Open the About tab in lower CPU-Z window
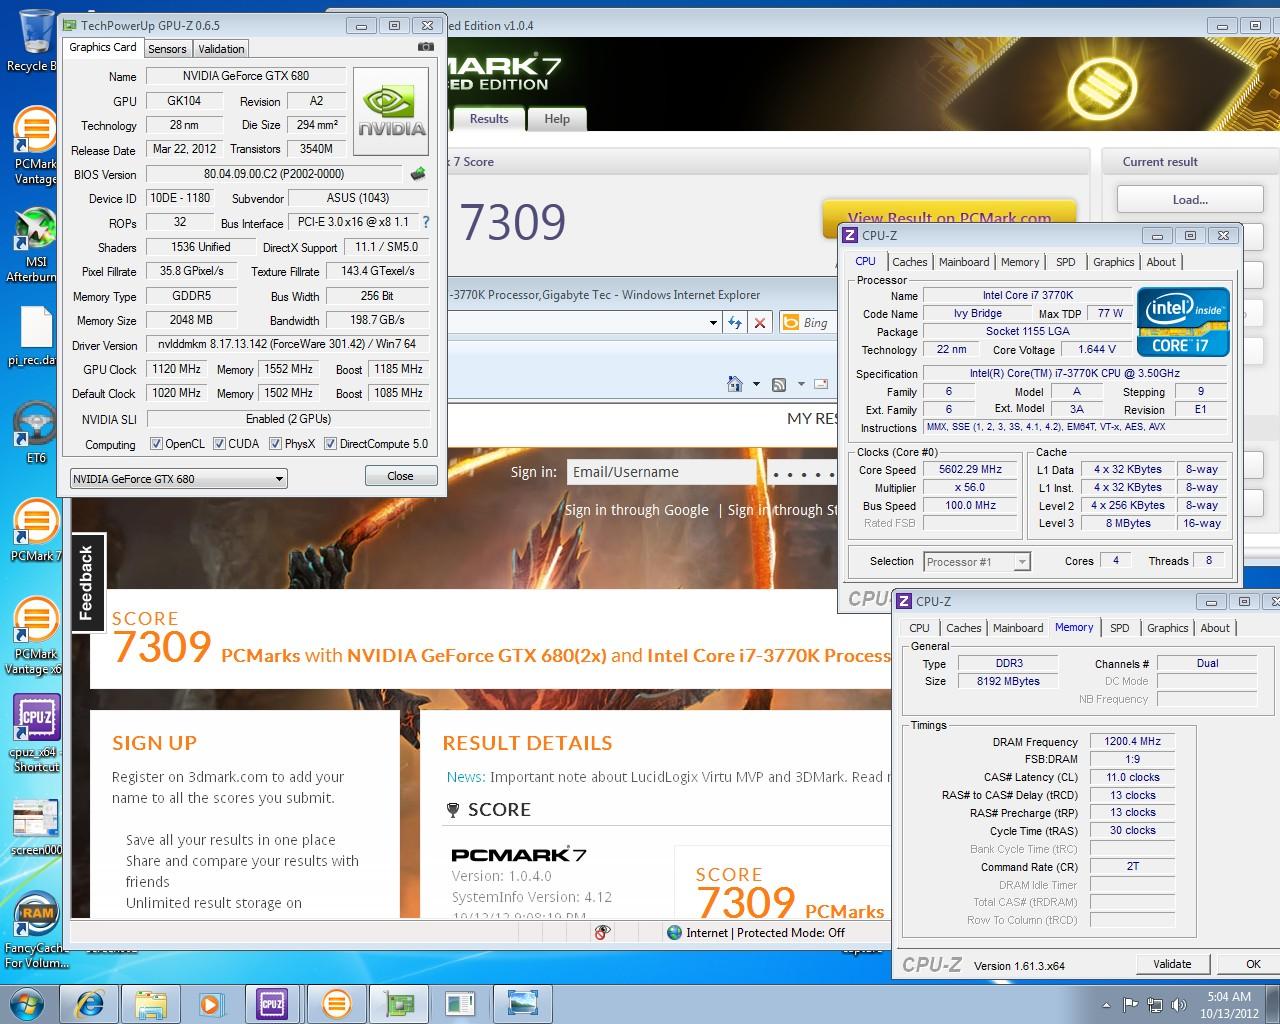The height and width of the screenshot is (1024, 1280). click(x=1215, y=628)
